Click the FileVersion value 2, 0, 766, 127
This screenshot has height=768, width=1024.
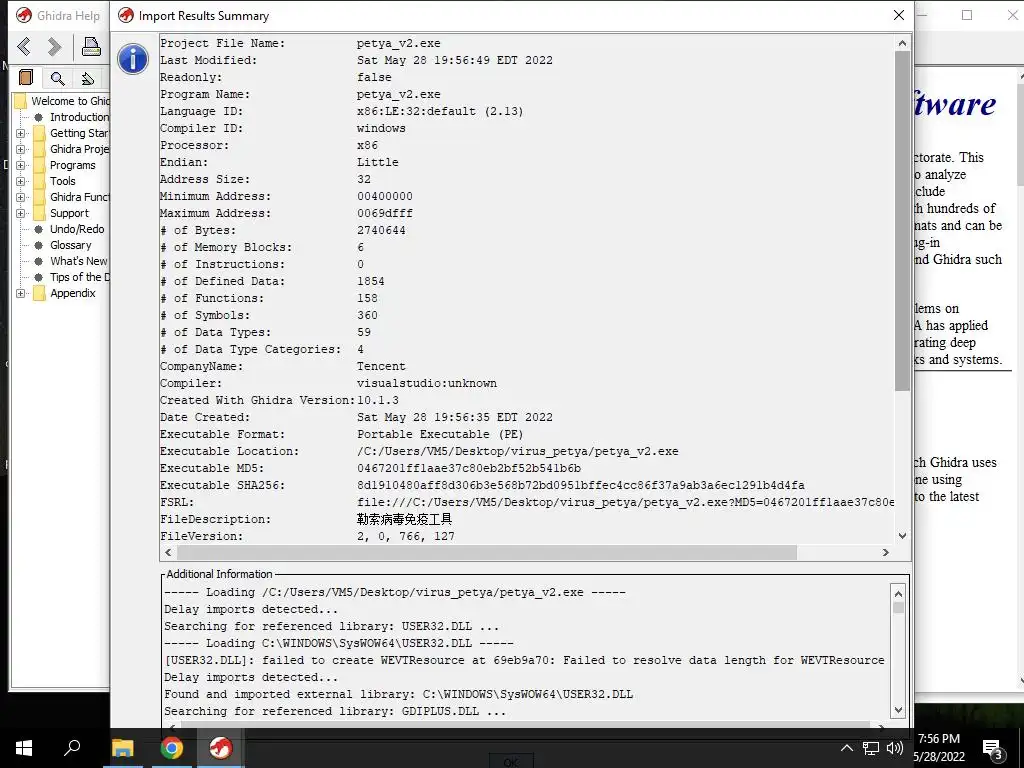[x=406, y=536]
